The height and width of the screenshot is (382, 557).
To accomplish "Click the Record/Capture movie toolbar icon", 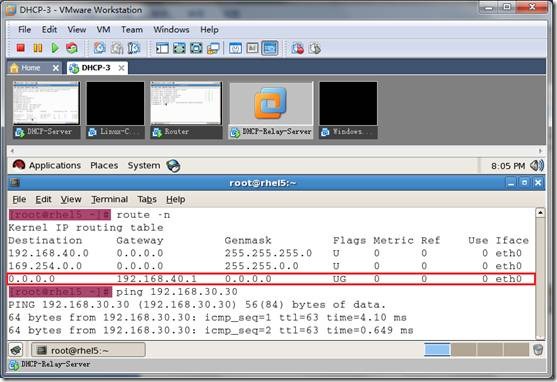I will click(298, 48).
